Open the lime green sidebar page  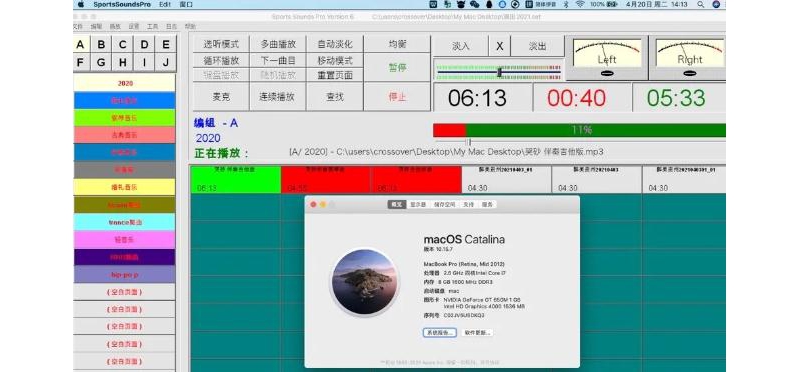(x=124, y=118)
